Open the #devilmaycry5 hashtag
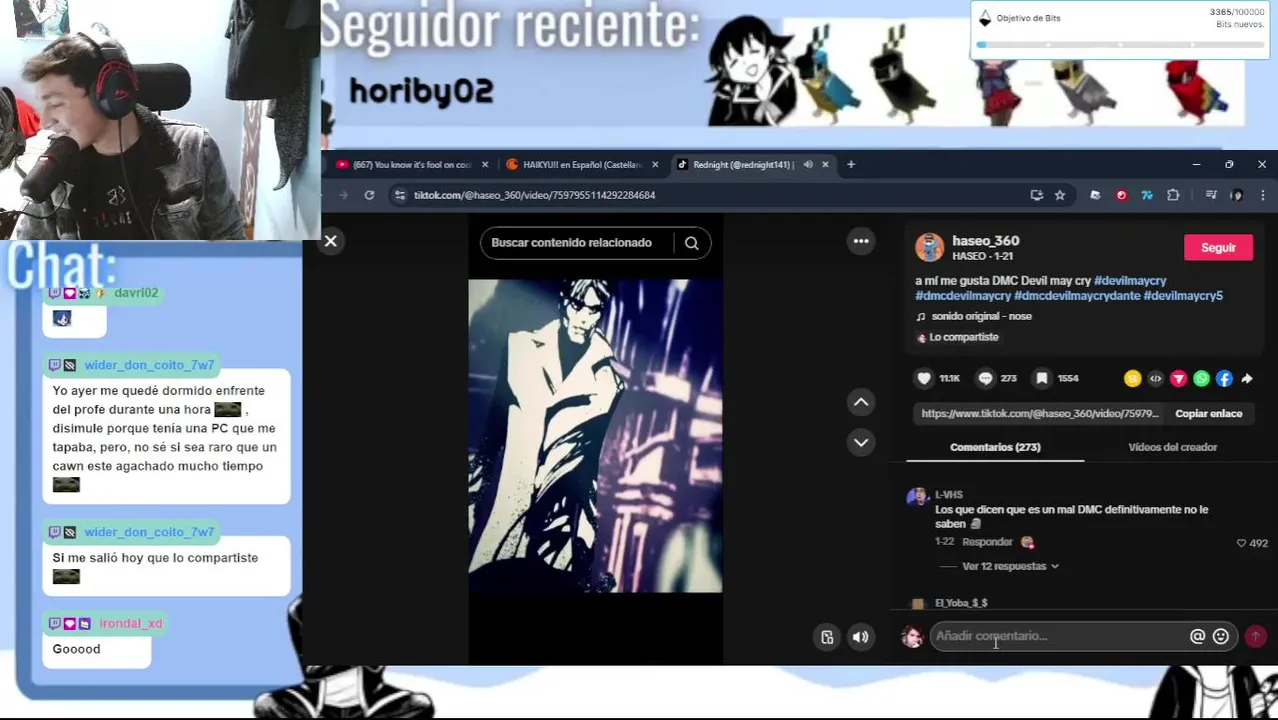Screen dimensions: 1278x720 click(1183, 296)
